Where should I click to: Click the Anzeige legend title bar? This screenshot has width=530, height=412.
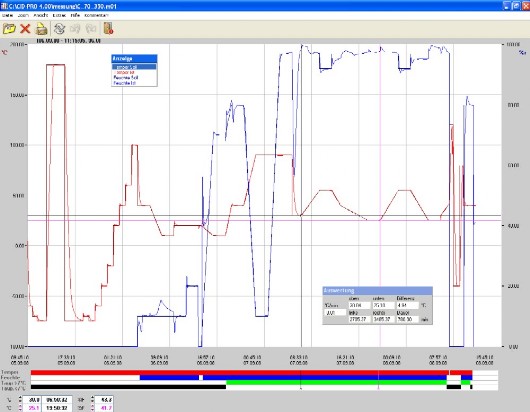(134, 58)
